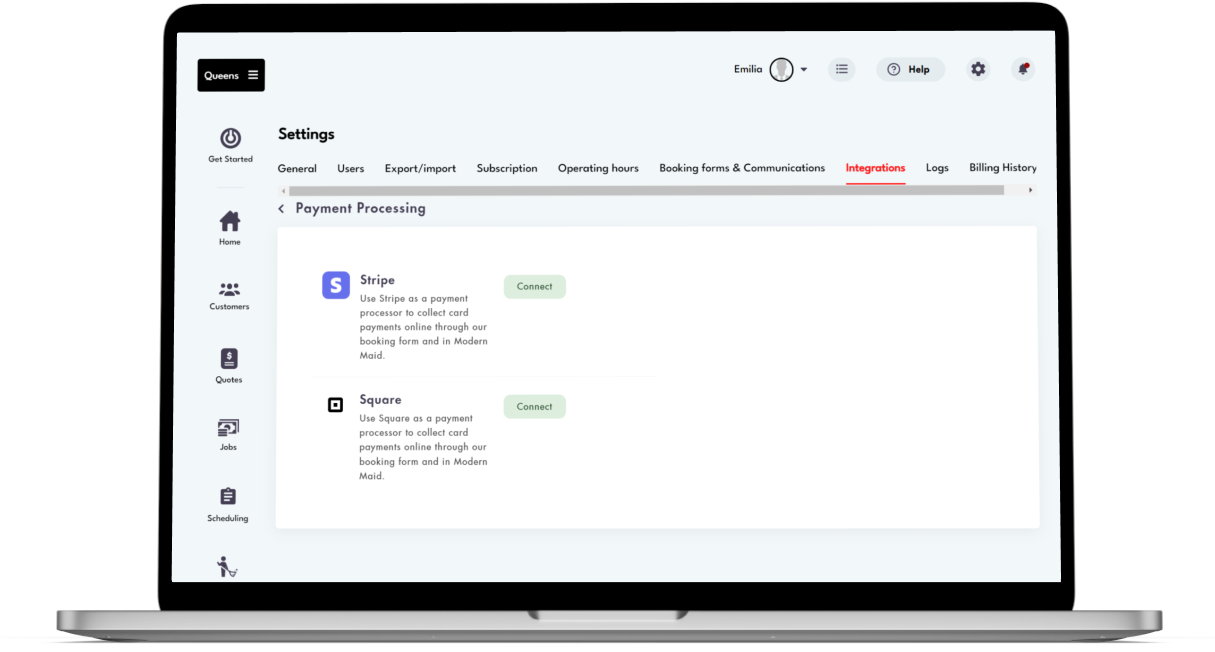1215x652 pixels.
Task: Click the Stripe logo icon
Action: click(x=336, y=285)
